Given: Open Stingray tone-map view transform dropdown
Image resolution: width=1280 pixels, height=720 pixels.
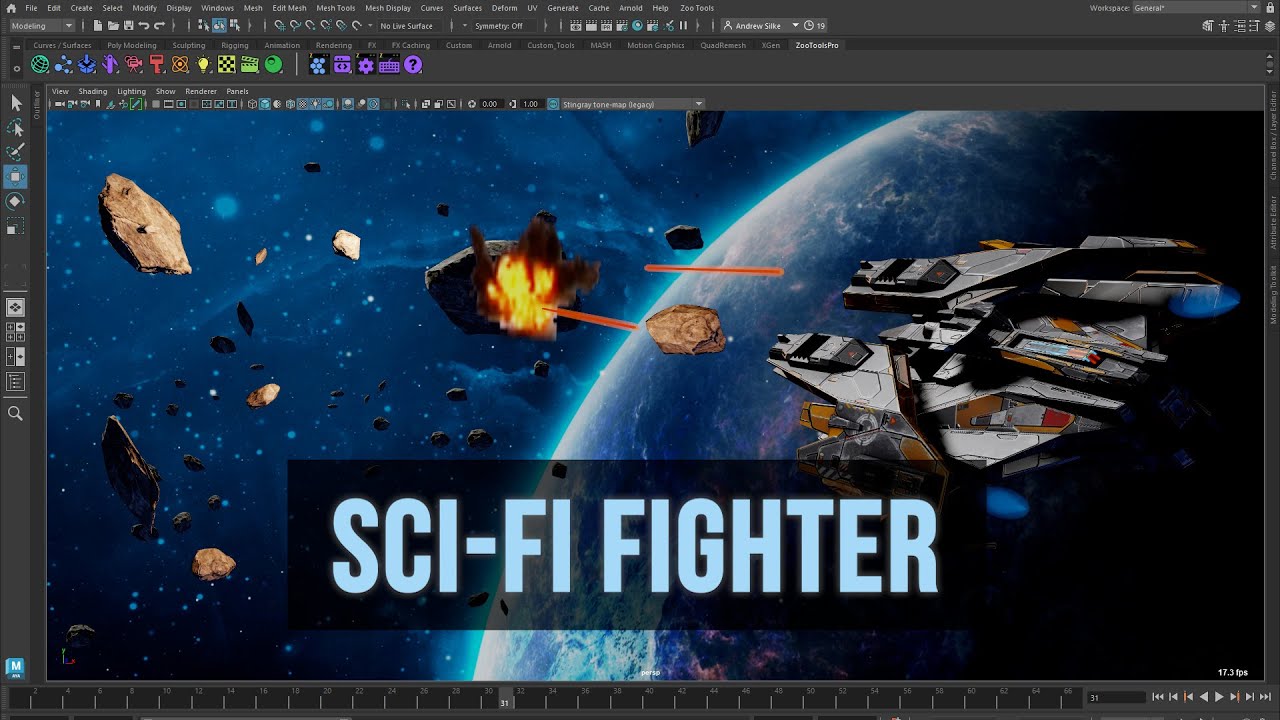Looking at the screenshot, I should tap(632, 104).
